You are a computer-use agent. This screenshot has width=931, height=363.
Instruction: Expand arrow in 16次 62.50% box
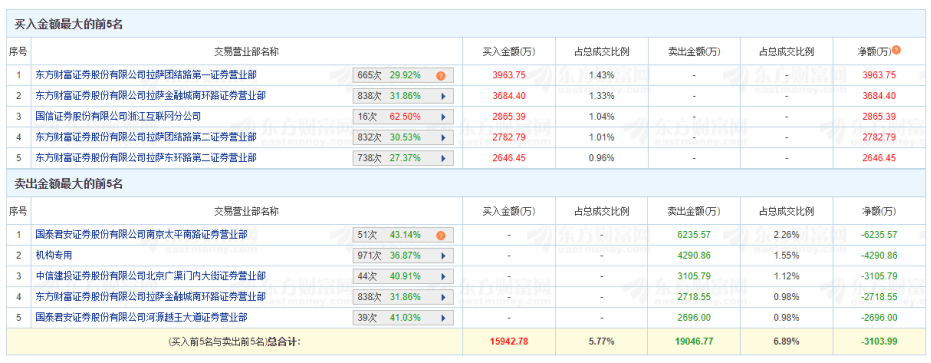[x=442, y=116]
